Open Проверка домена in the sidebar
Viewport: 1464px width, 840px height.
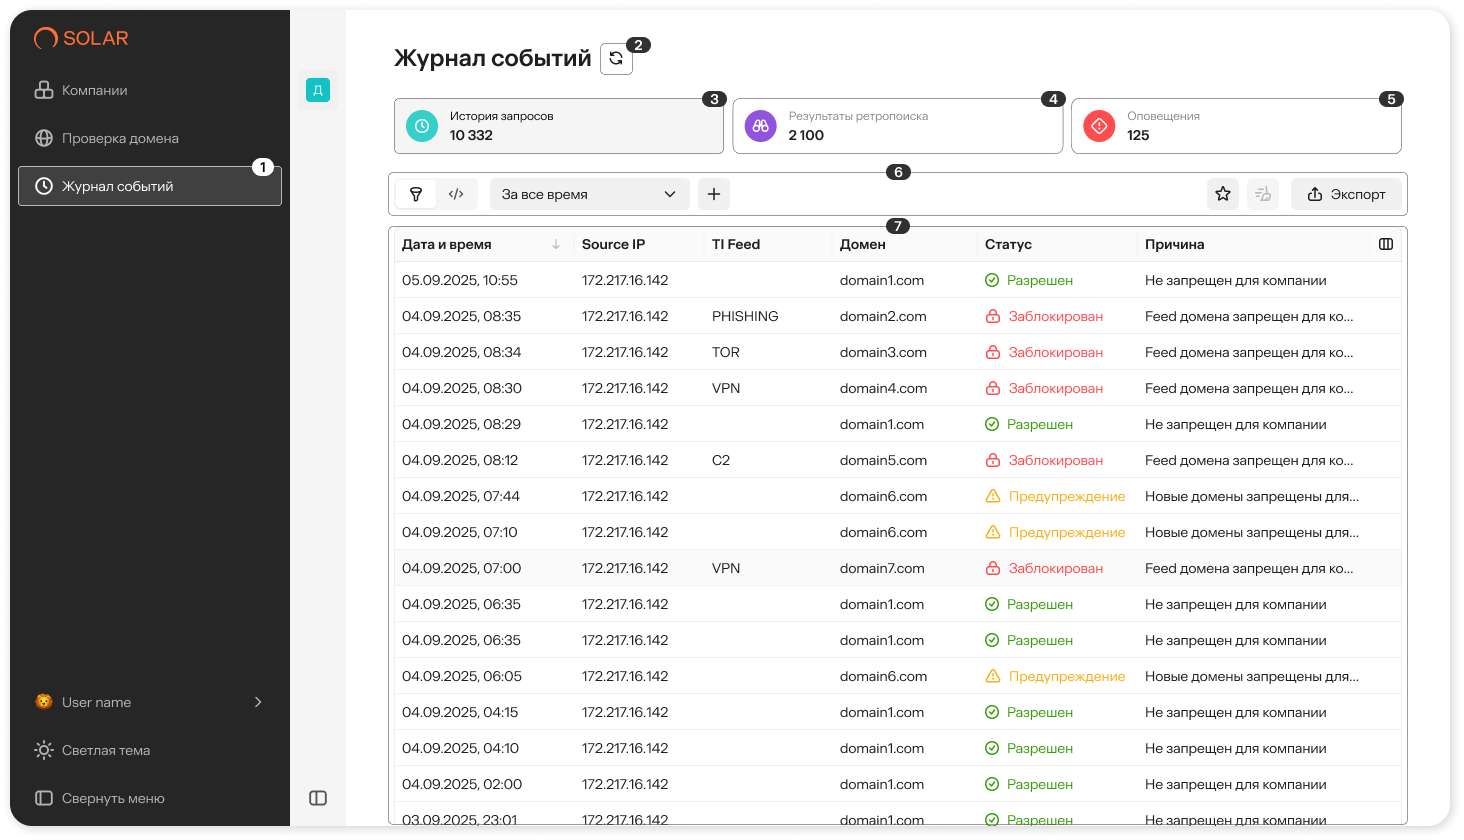click(120, 138)
